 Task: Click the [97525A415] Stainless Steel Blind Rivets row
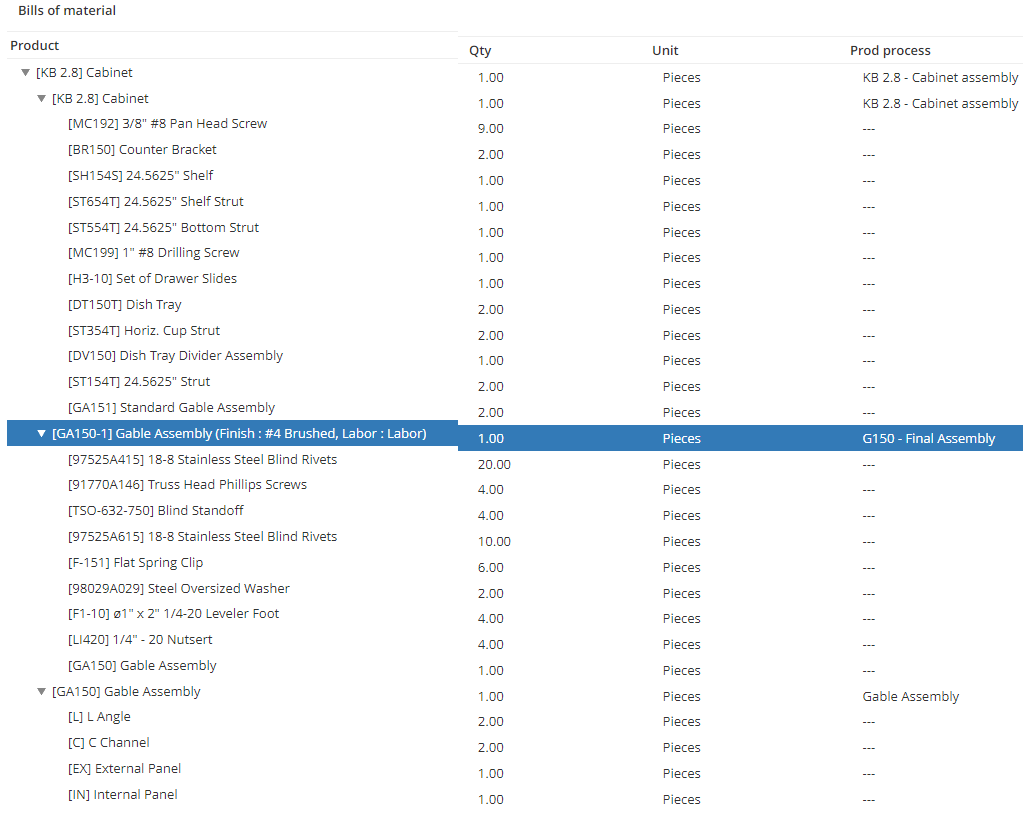click(x=202, y=460)
